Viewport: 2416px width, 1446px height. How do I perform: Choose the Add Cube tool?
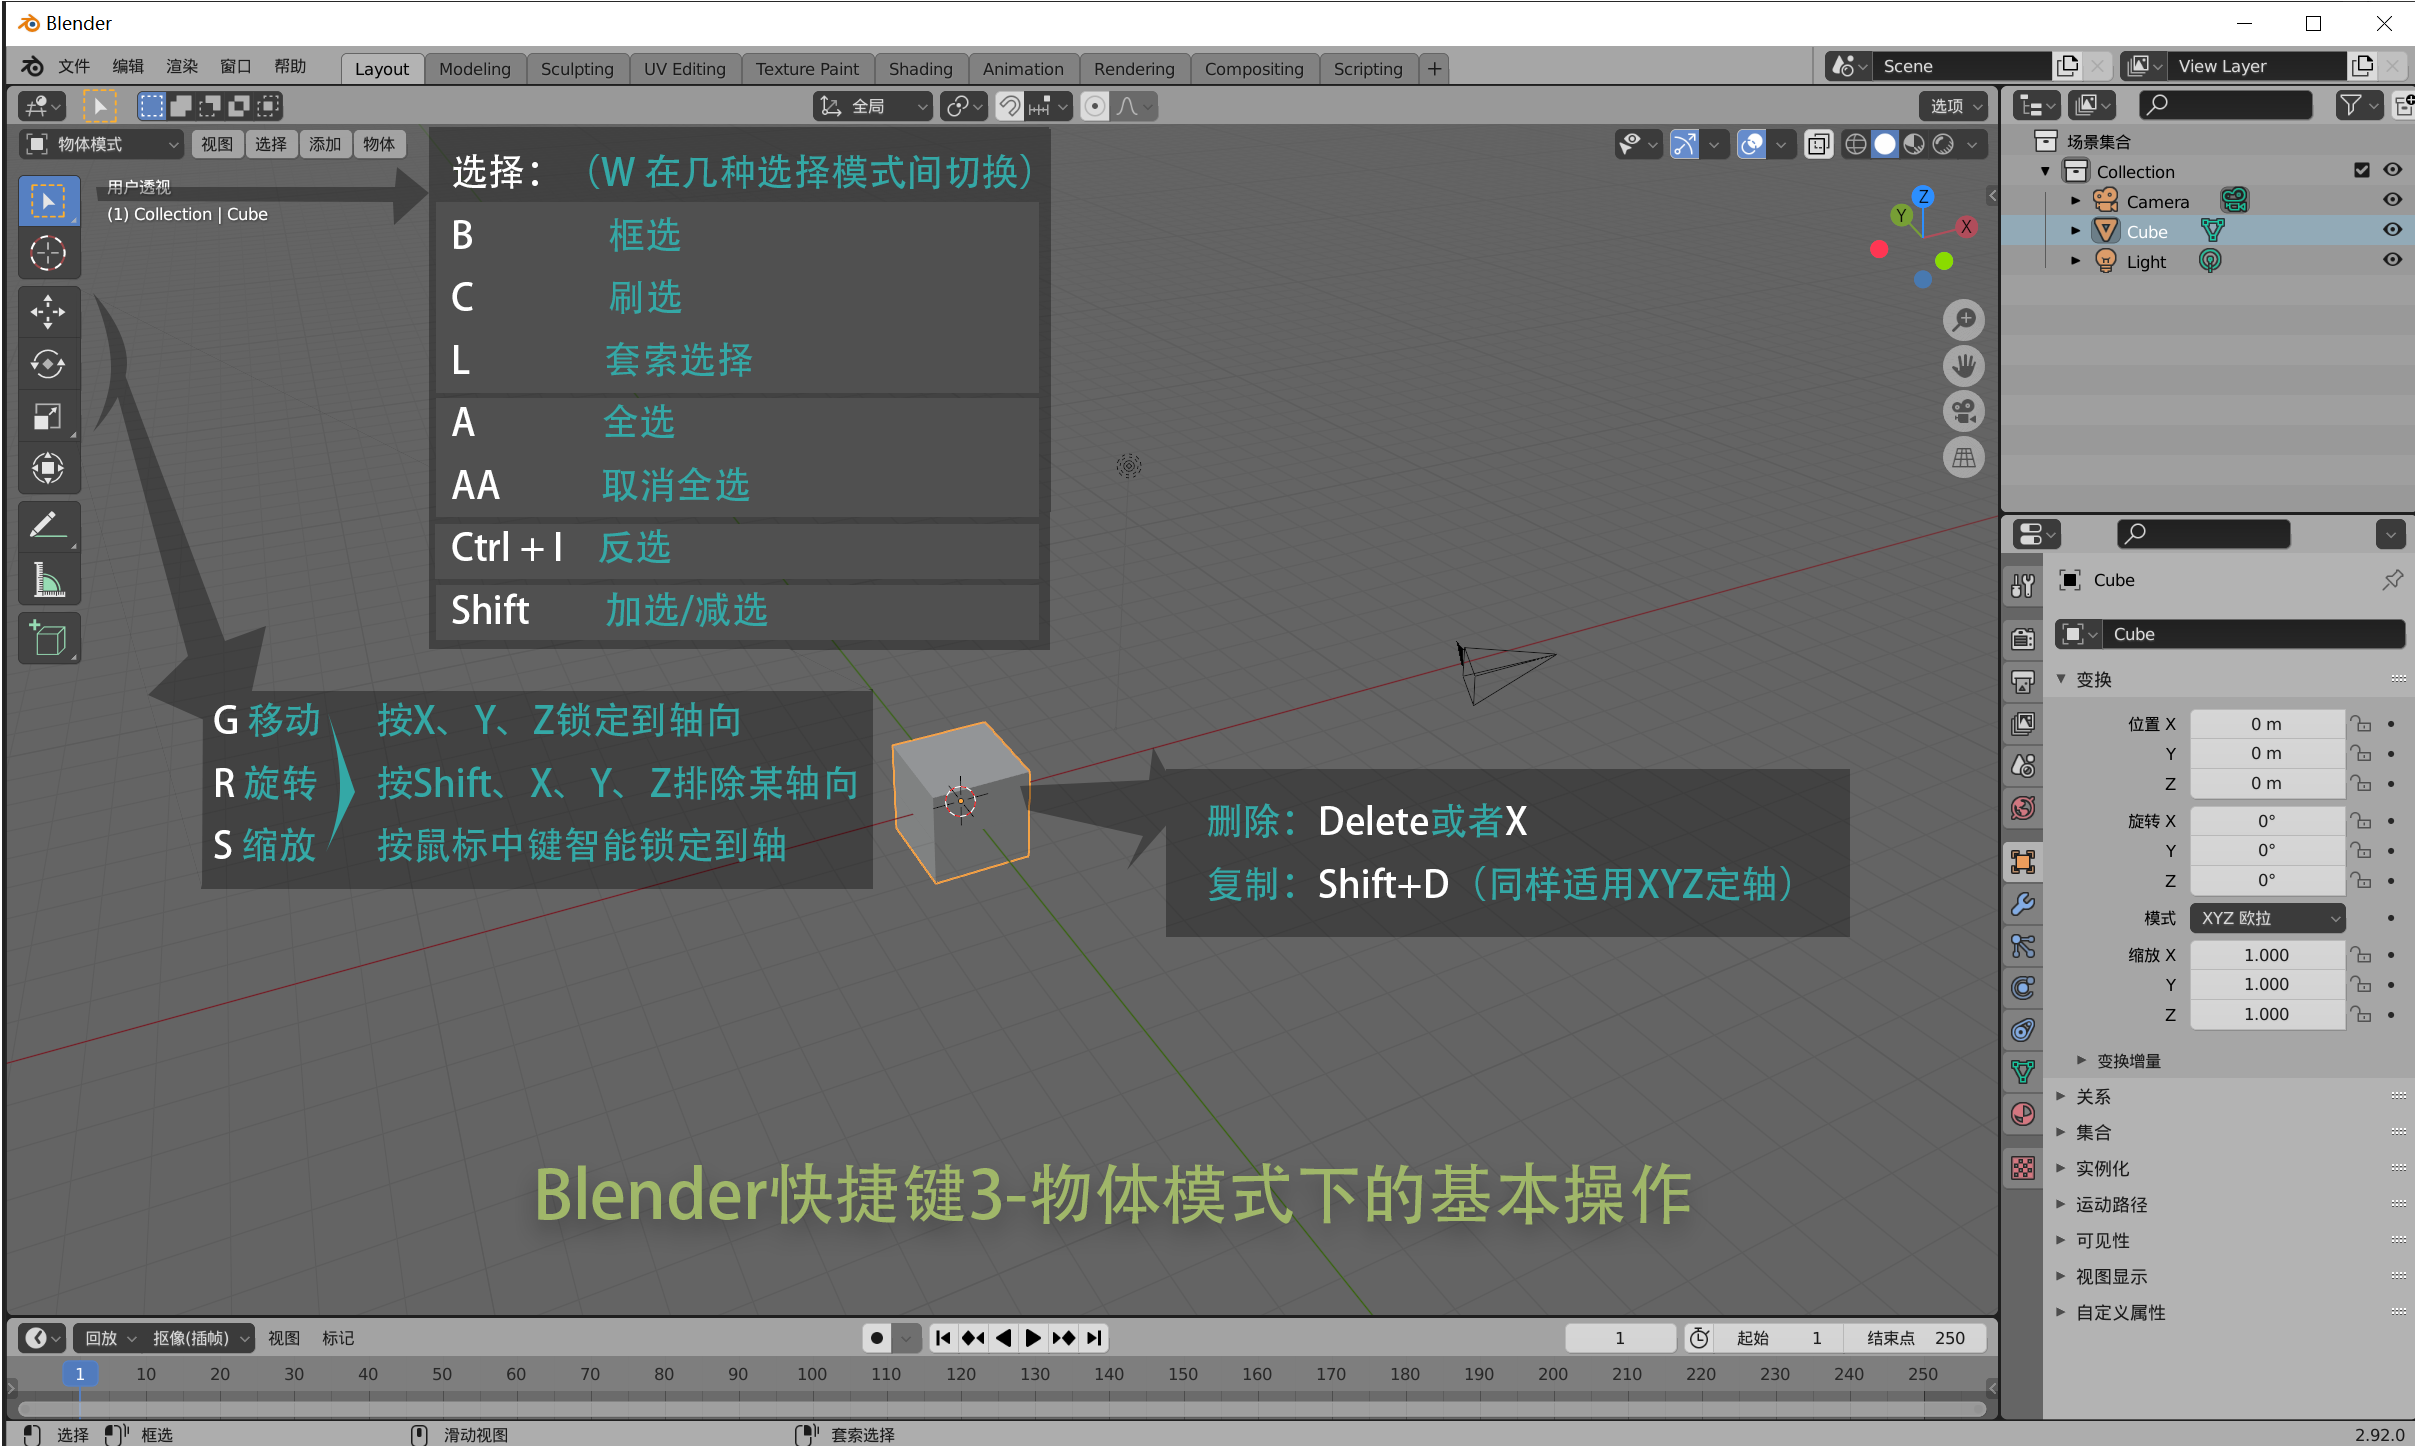point(47,638)
